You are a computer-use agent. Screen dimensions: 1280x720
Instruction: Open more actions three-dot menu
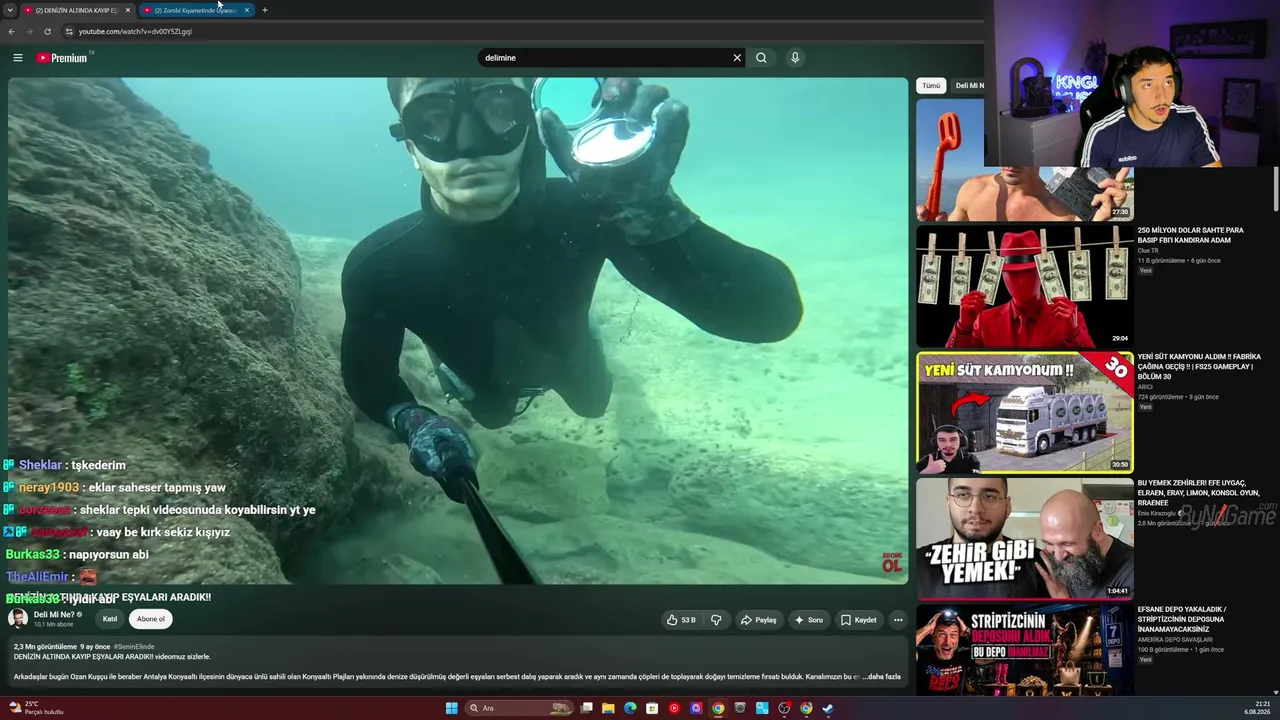(898, 620)
